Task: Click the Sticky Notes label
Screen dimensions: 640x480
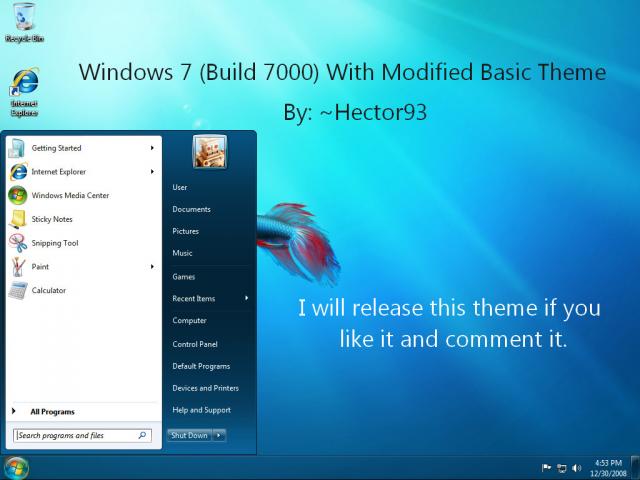Action: 52,219
